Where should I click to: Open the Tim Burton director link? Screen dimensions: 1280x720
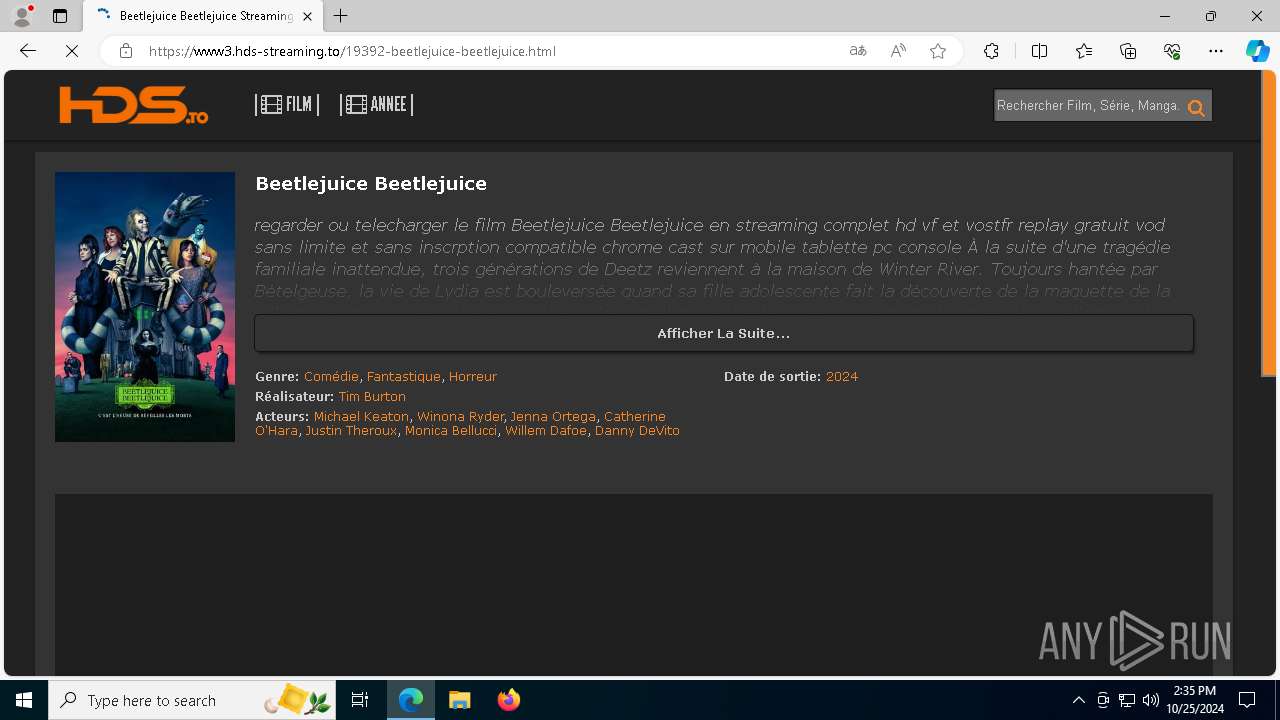[x=372, y=397]
